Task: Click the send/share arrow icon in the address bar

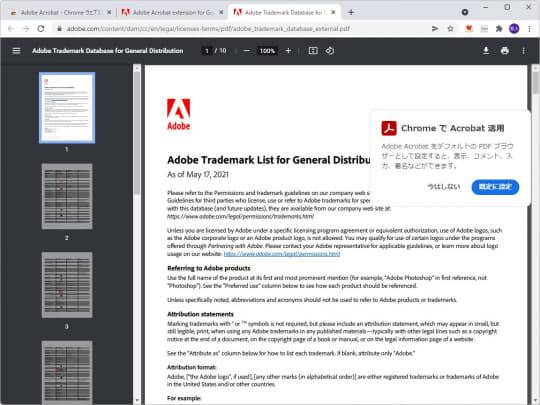Action: 435,29
